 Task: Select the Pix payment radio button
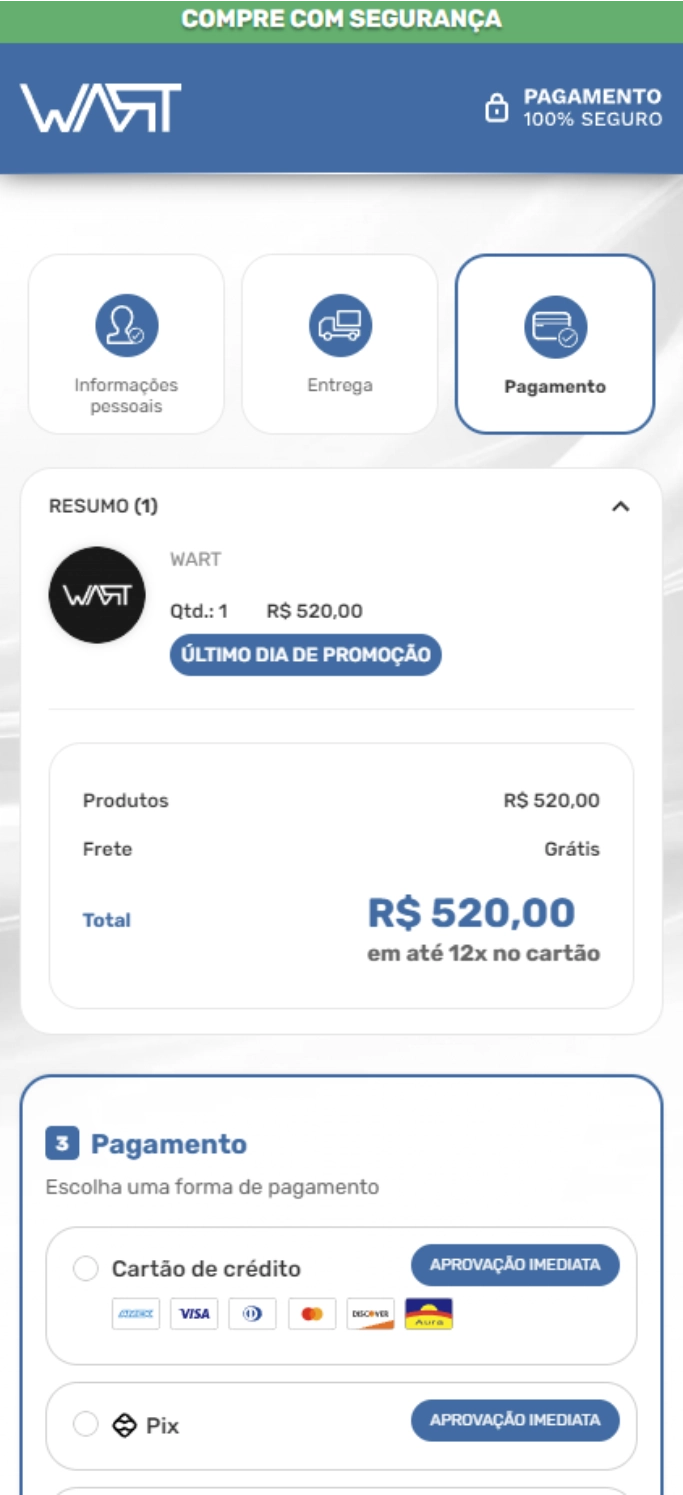(86, 1425)
